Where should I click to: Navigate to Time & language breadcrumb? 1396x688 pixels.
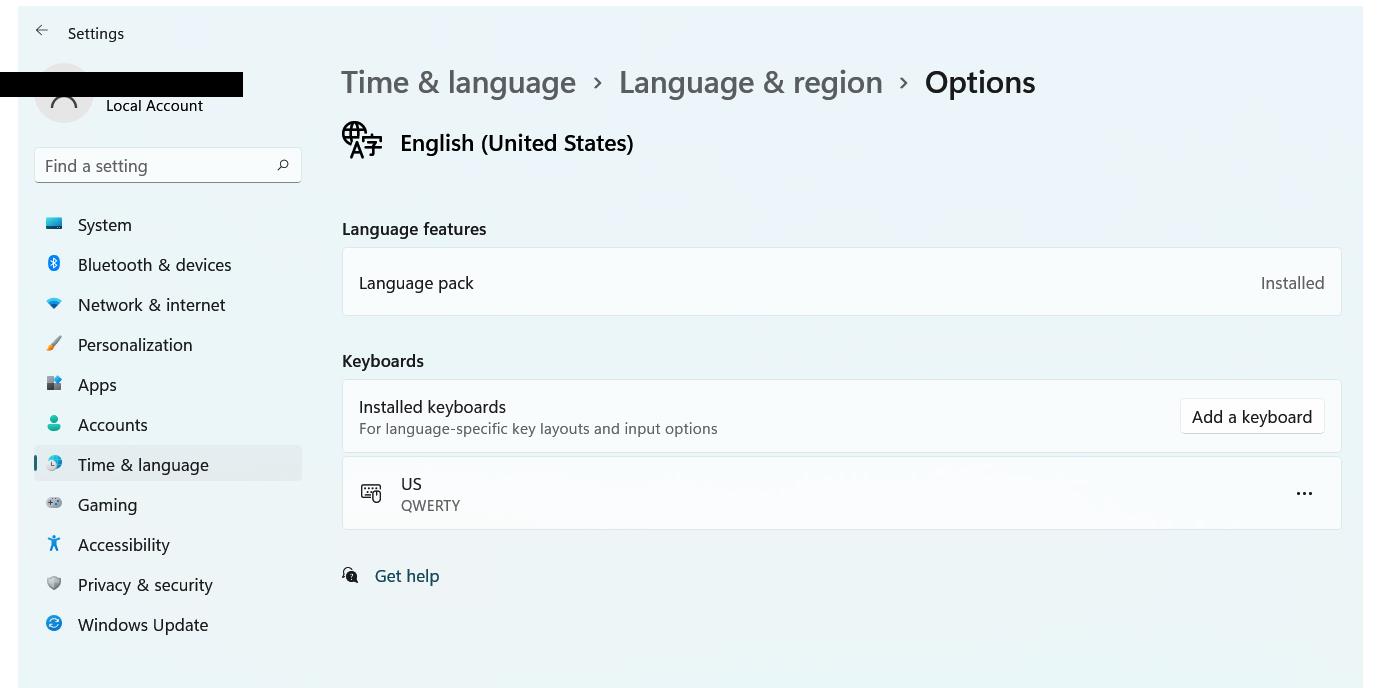[x=459, y=82]
